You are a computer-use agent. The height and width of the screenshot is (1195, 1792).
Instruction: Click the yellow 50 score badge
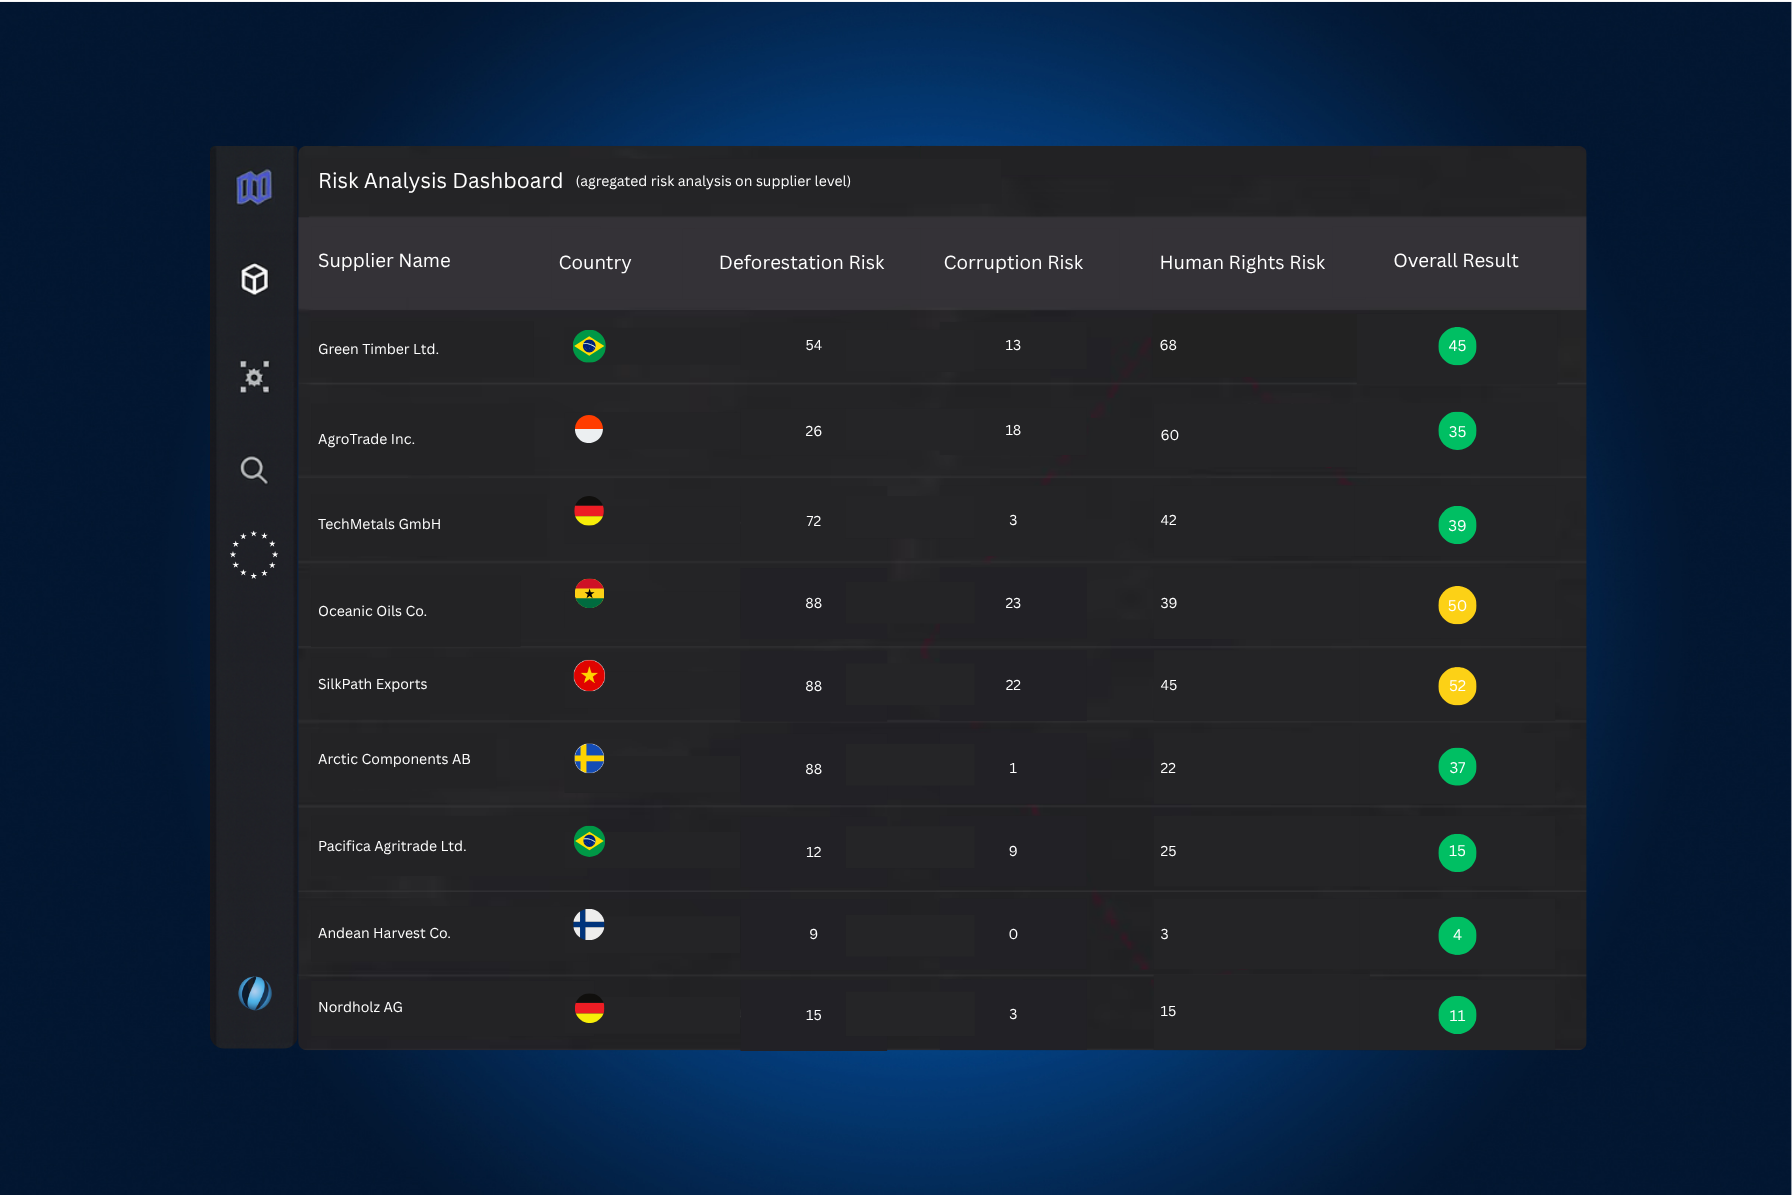pyautogui.click(x=1457, y=605)
